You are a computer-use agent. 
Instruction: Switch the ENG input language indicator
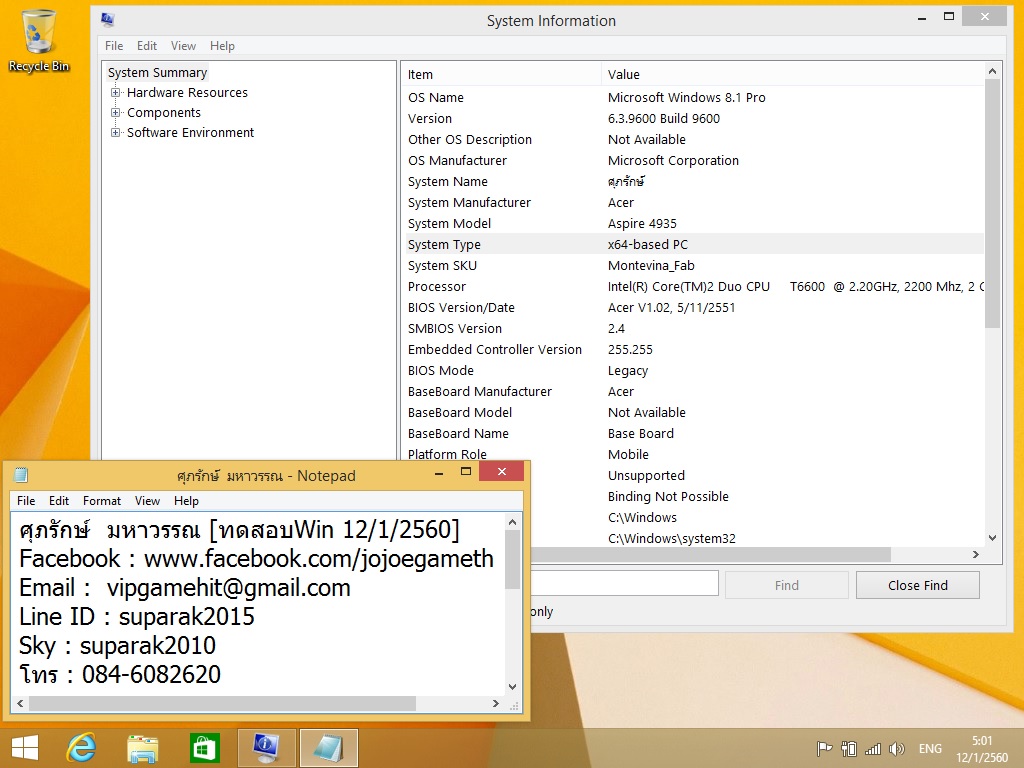click(x=930, y=749)
